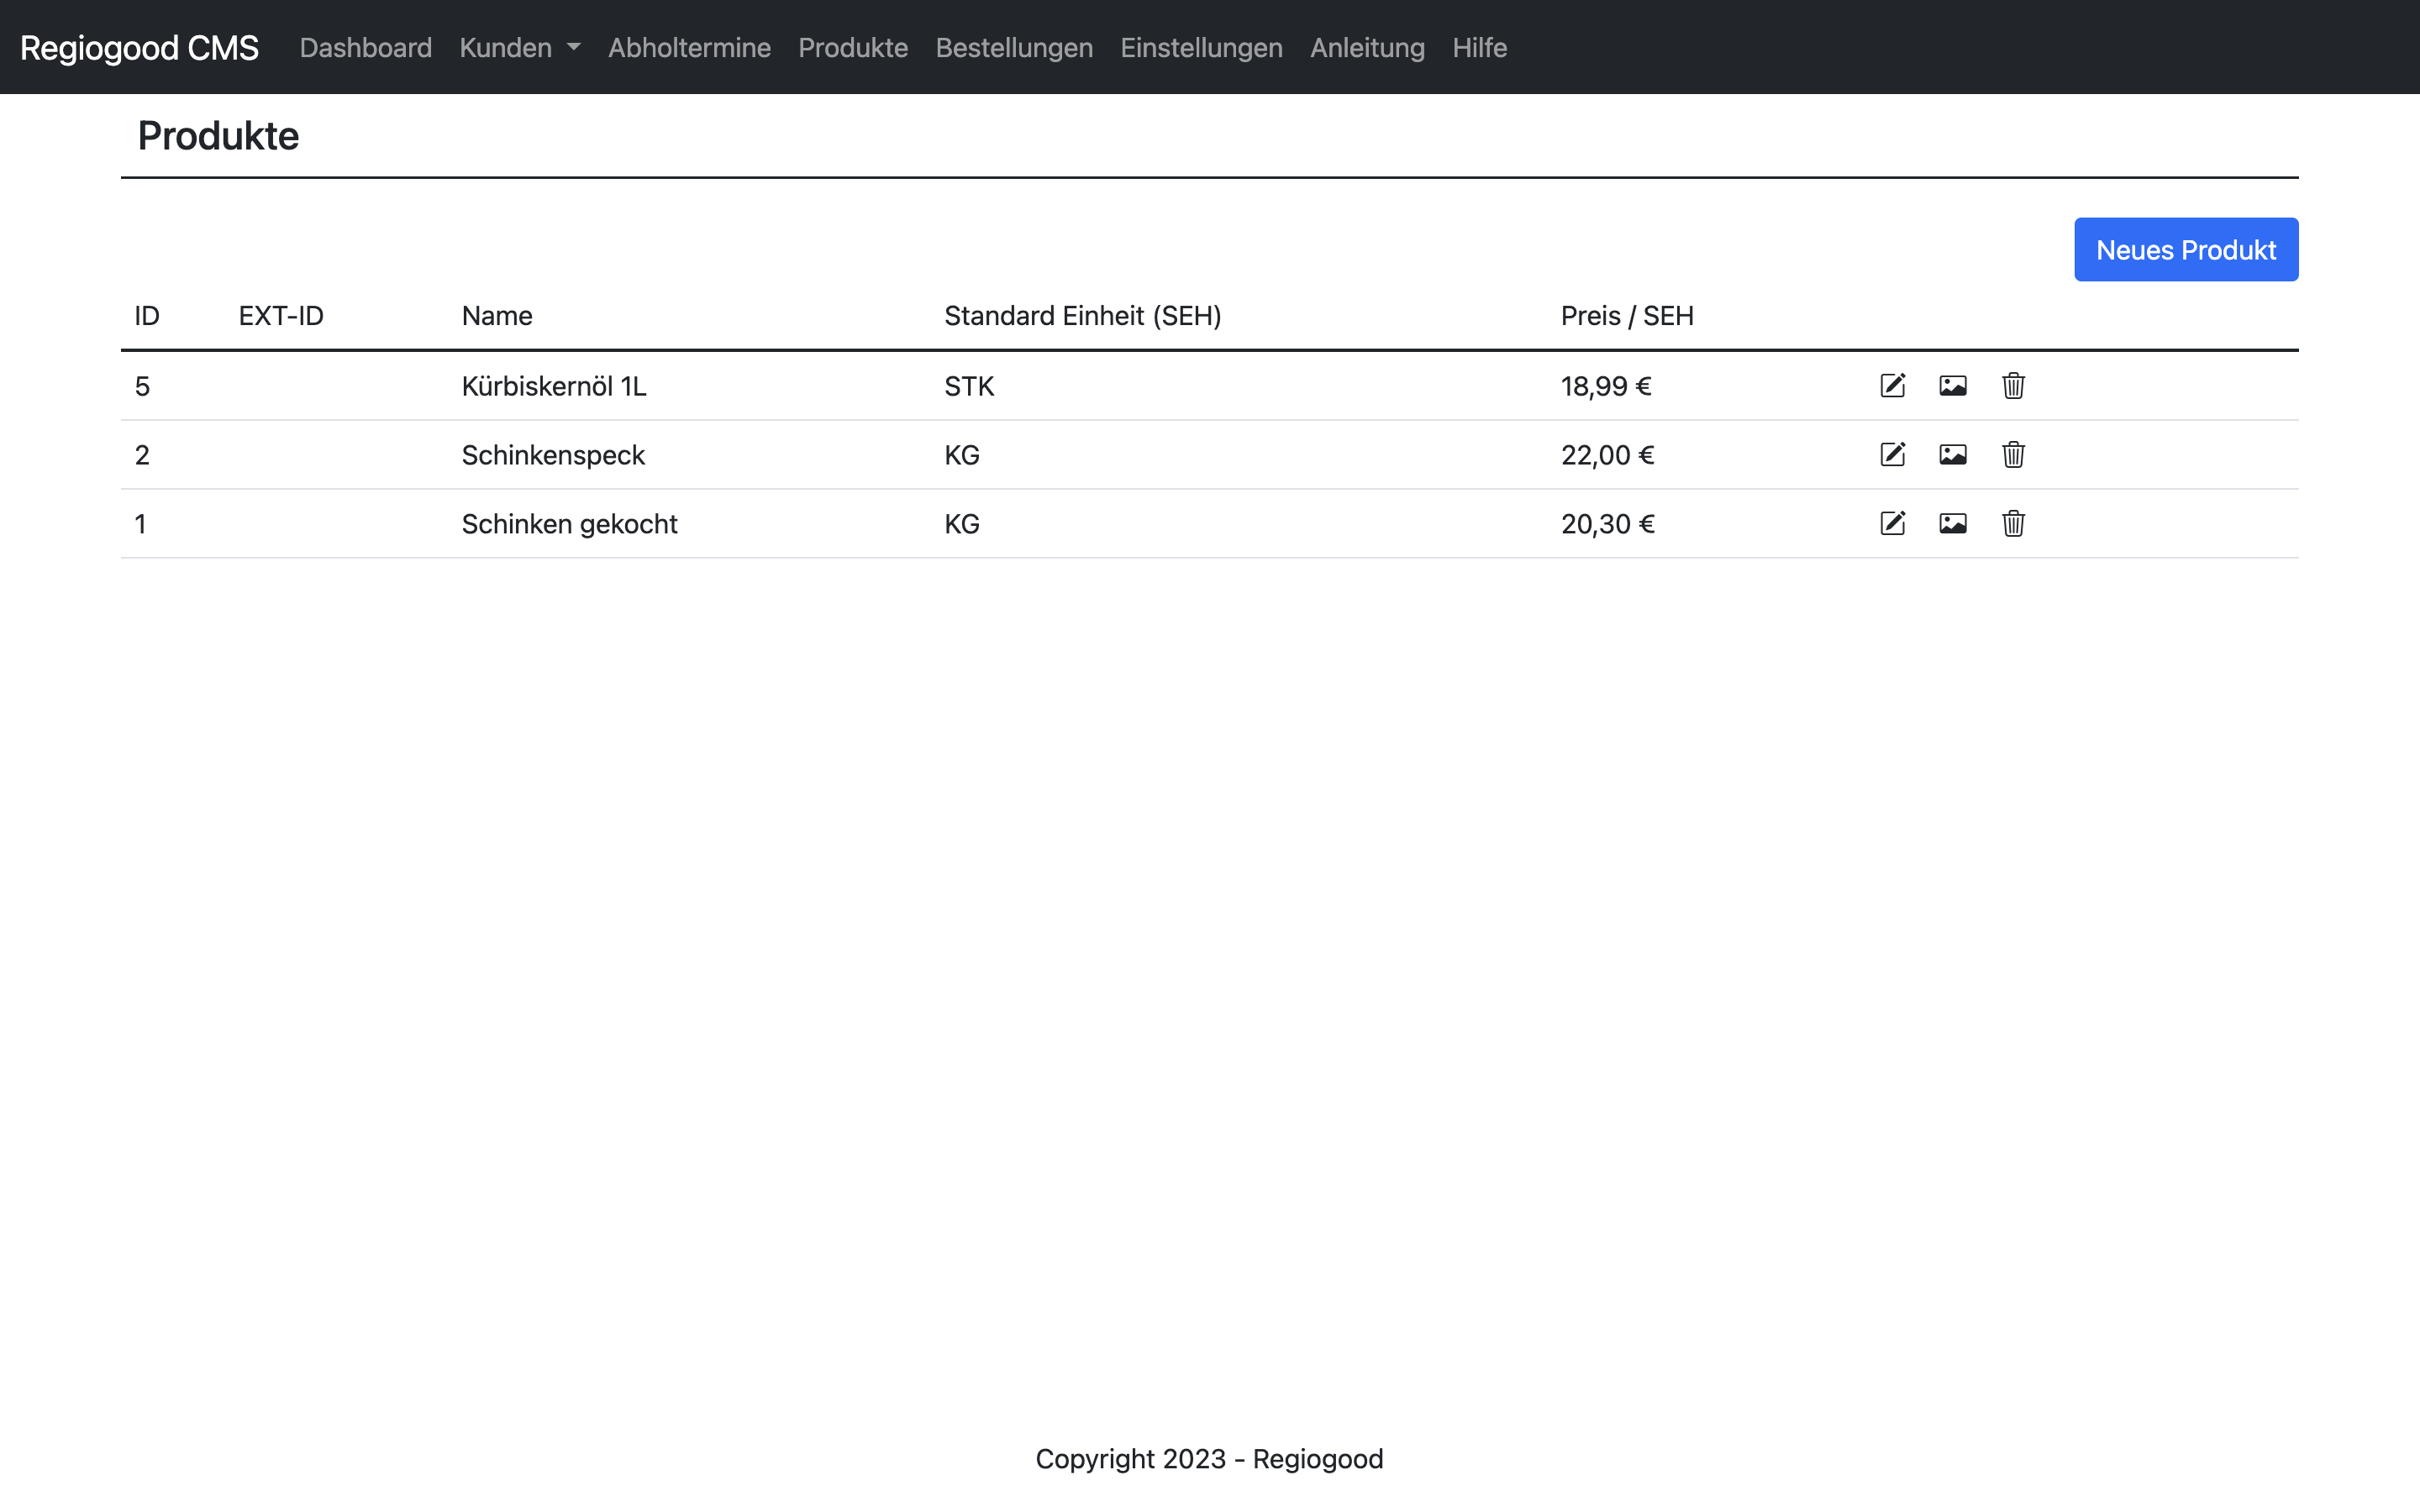Image resolution: width=2420 pixels, height=1512 pixels.
Task: Open image icon for Schinkenspeck
Action: (1952, 455)
